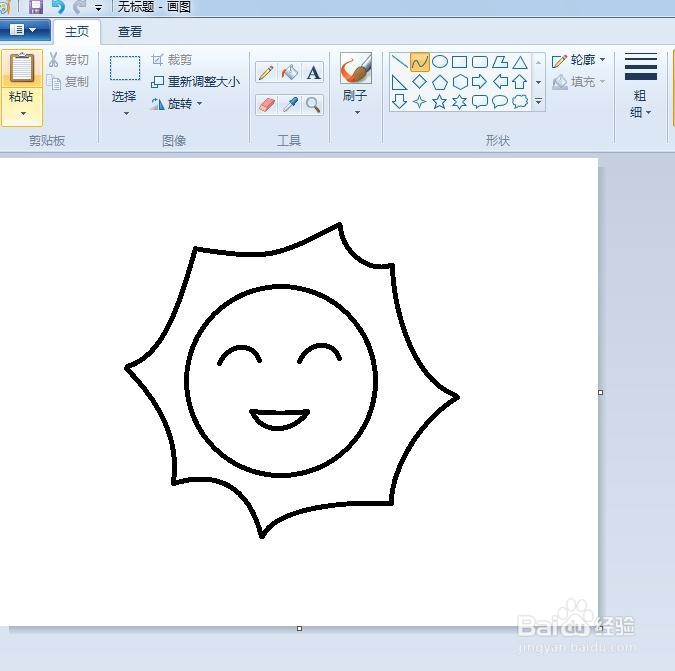Select the Fill with color bucket tool

(x=290, y=72)
